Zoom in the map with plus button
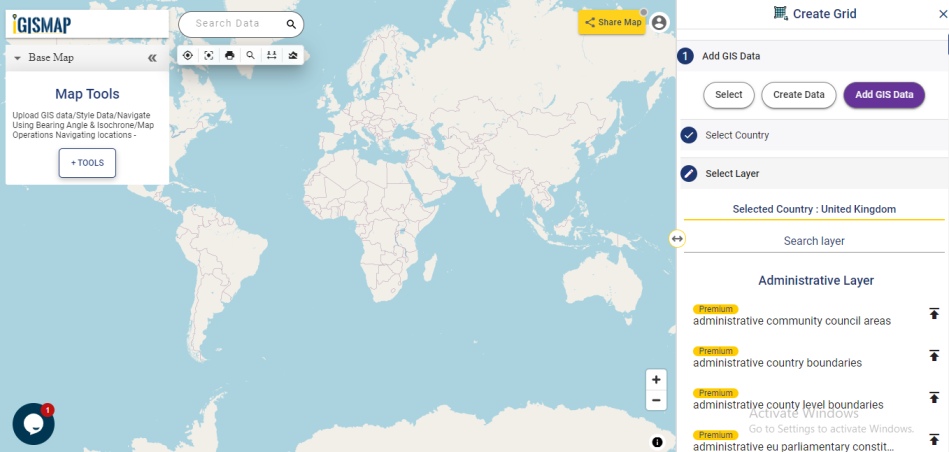 (x=656, y=380)
